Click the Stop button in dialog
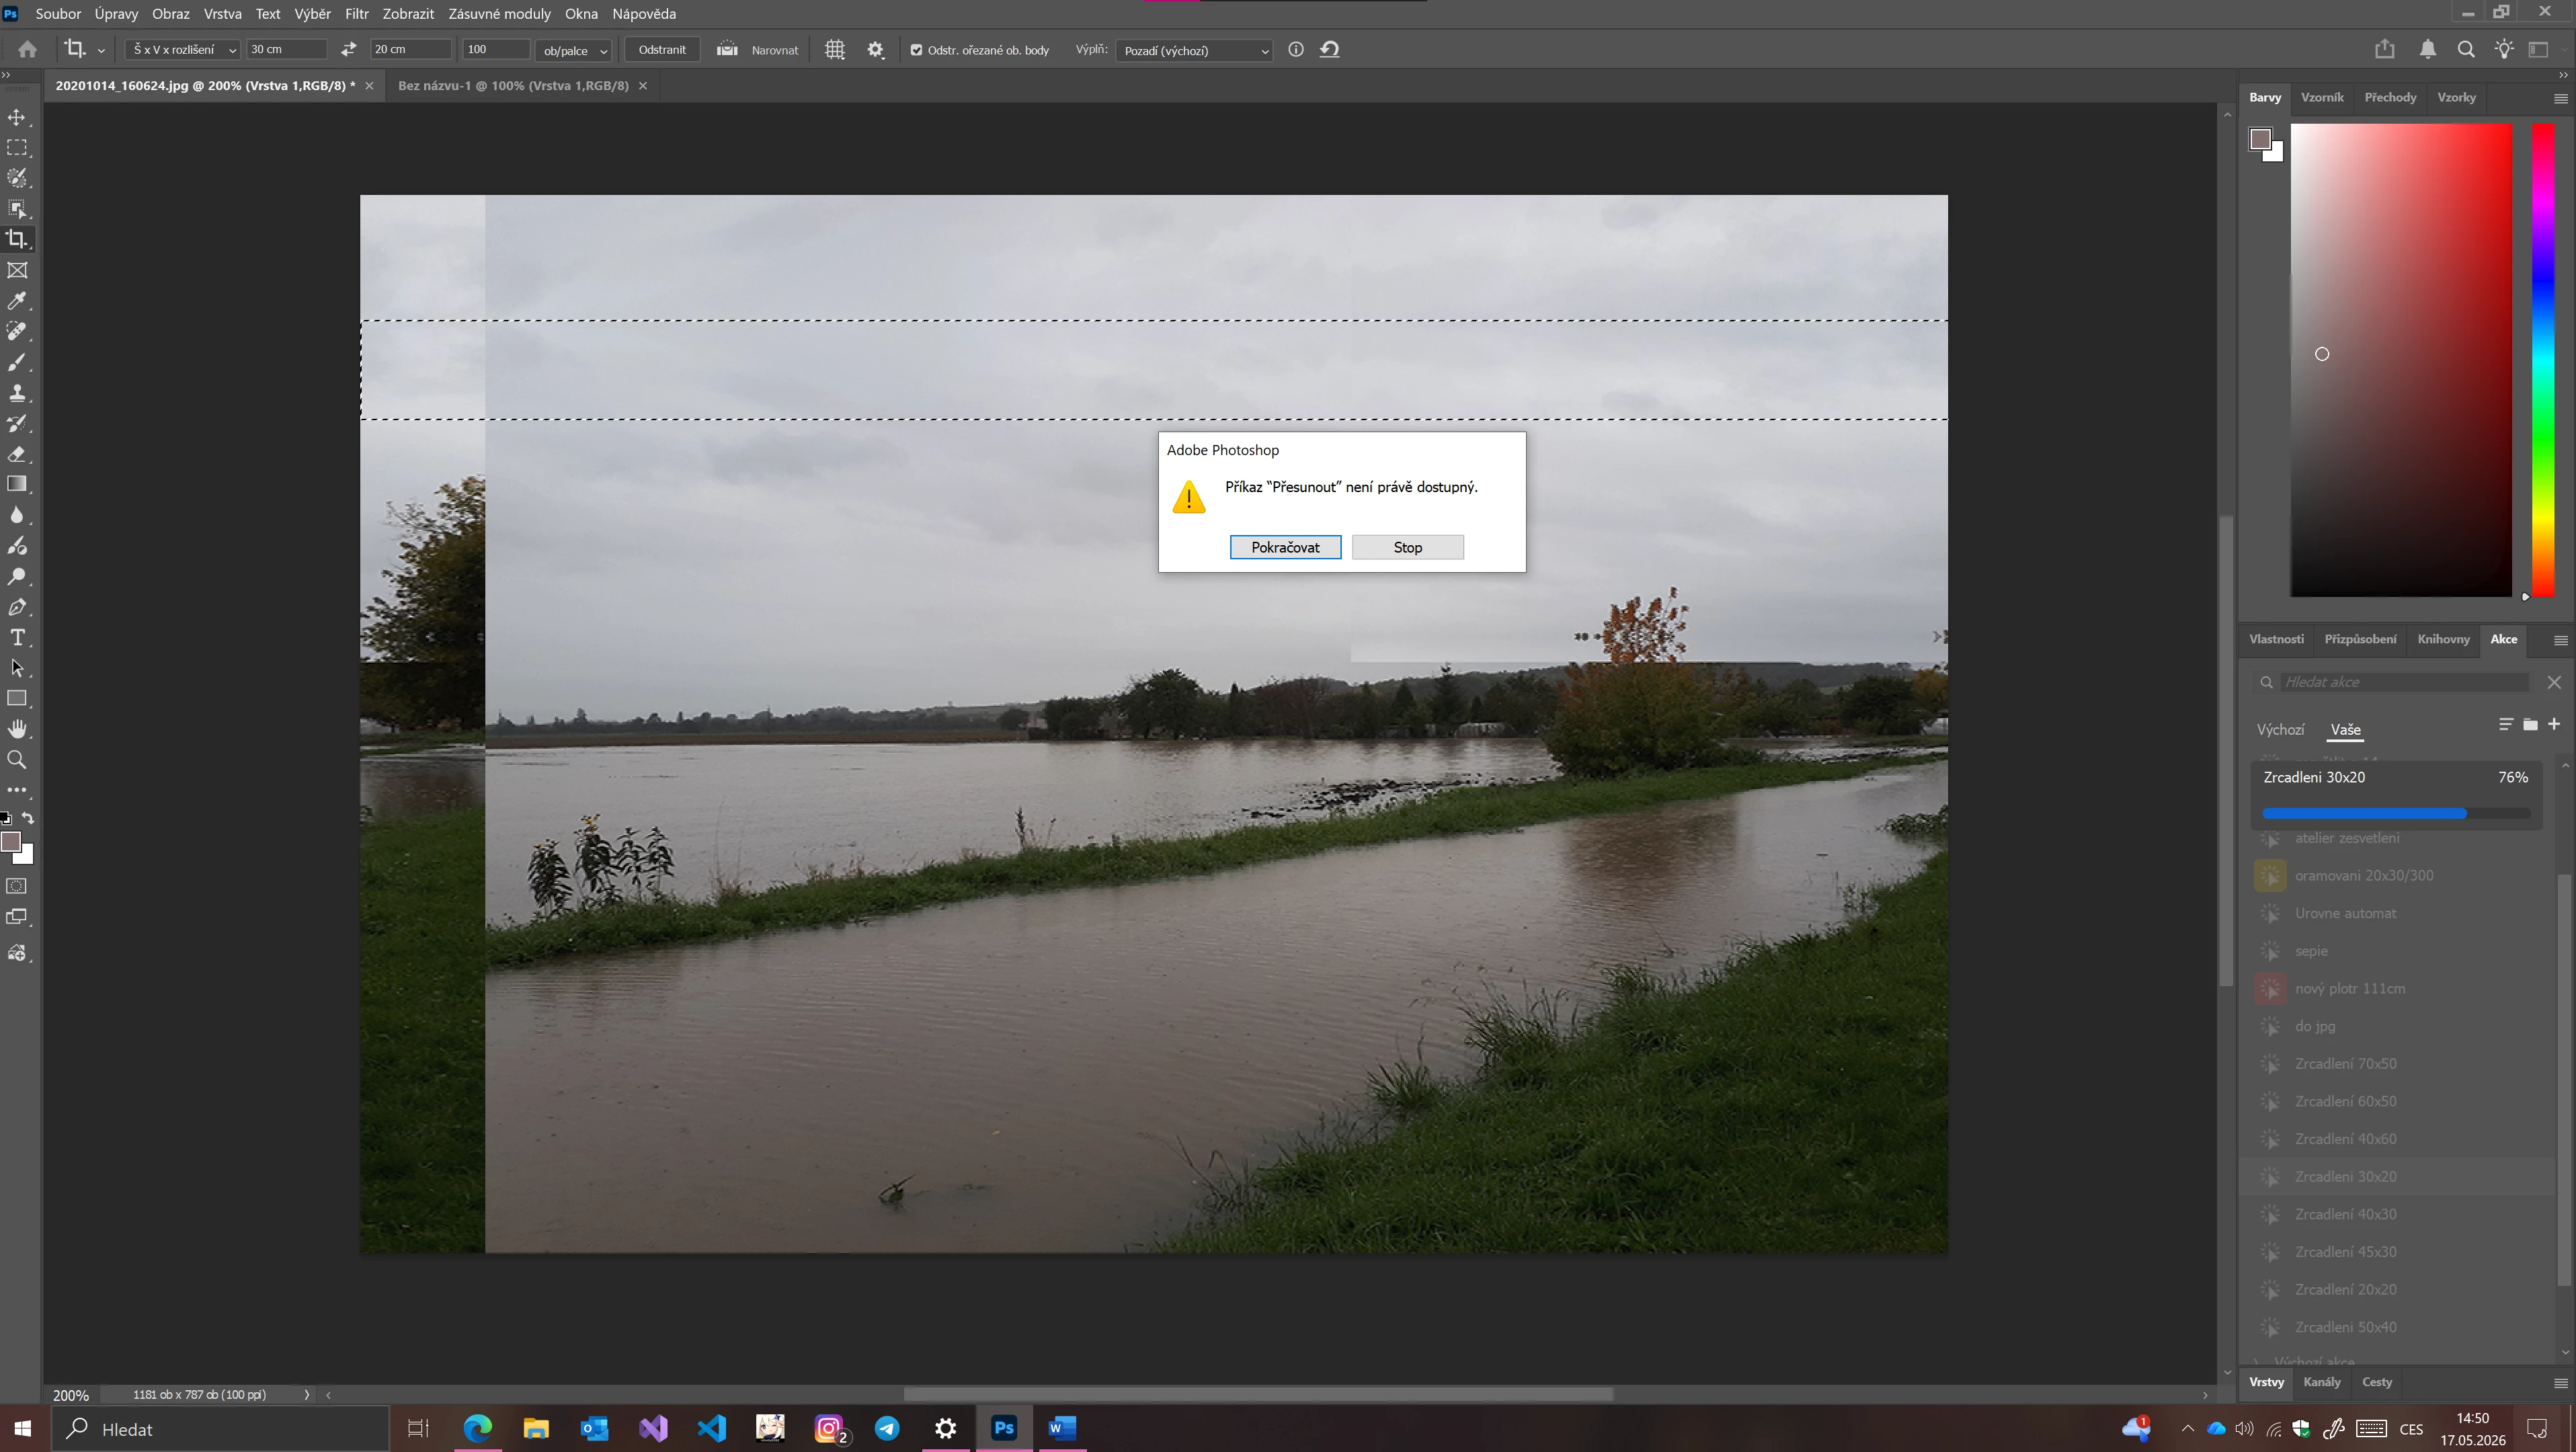The width and height of the screenshot is (2576, 1452). [1408, 547]
